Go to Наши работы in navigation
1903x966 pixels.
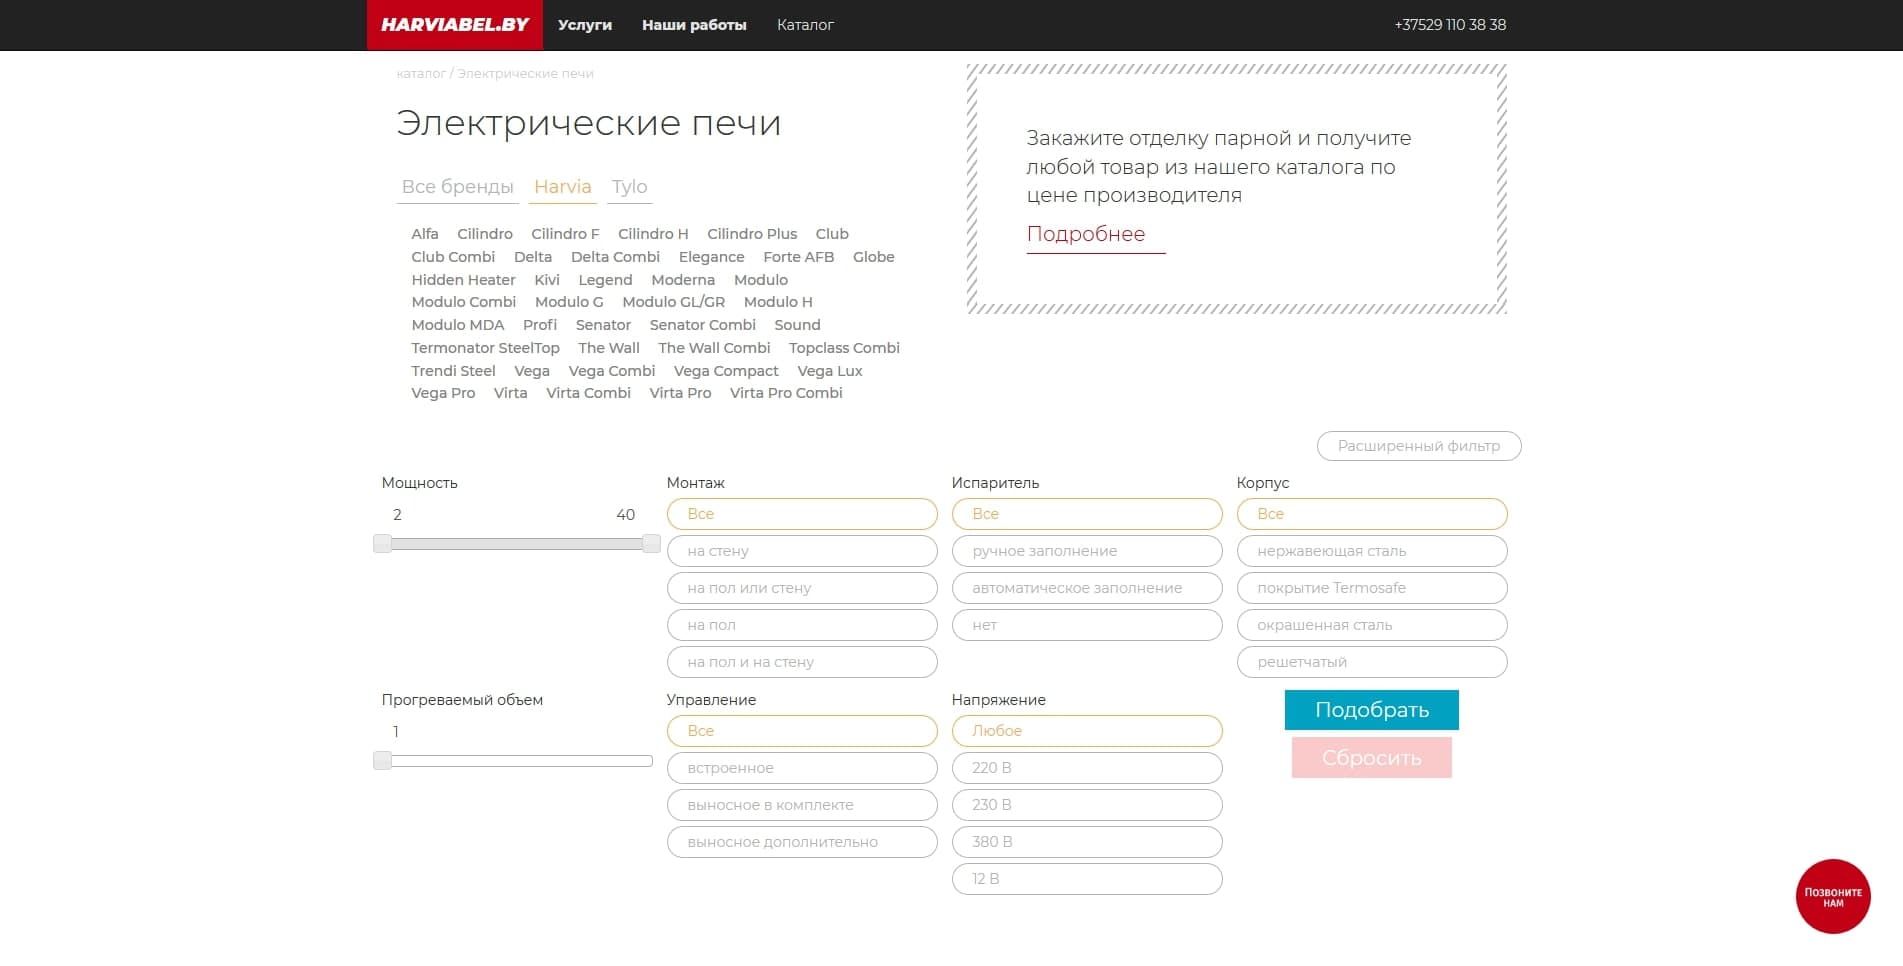[x=694, y=25]
